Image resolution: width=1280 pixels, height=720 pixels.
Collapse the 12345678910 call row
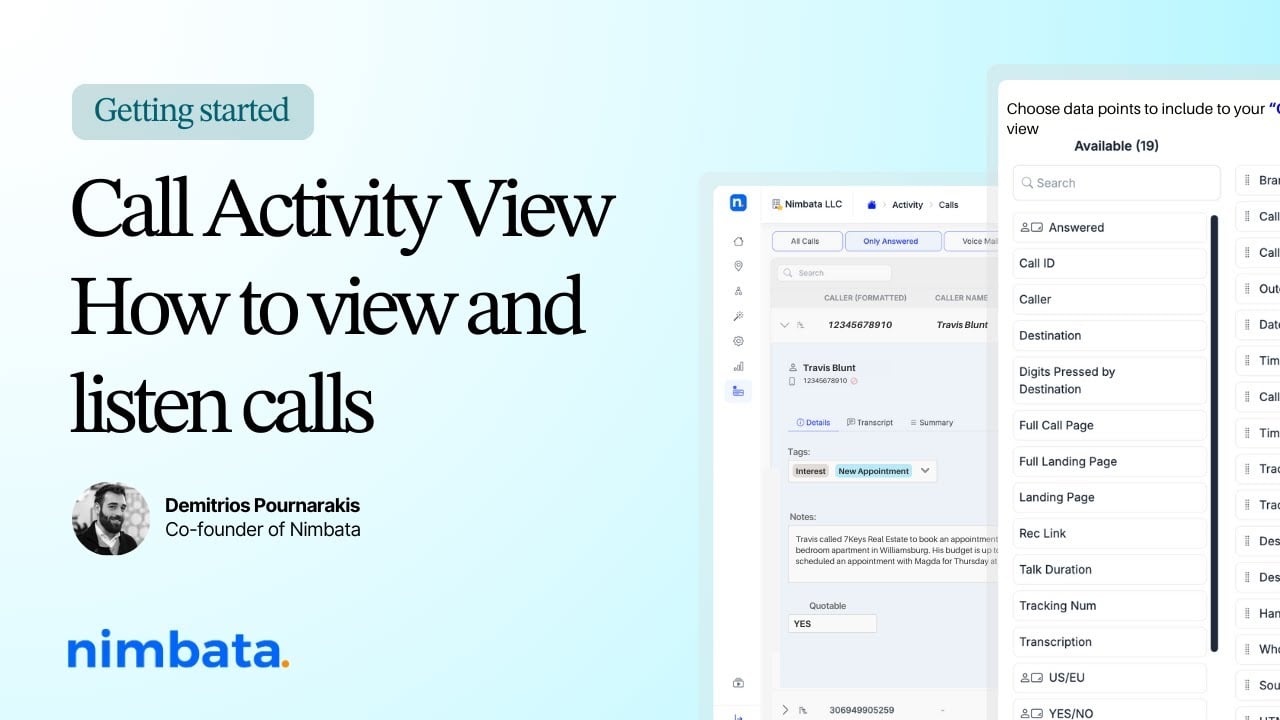[x=784, y=325]
